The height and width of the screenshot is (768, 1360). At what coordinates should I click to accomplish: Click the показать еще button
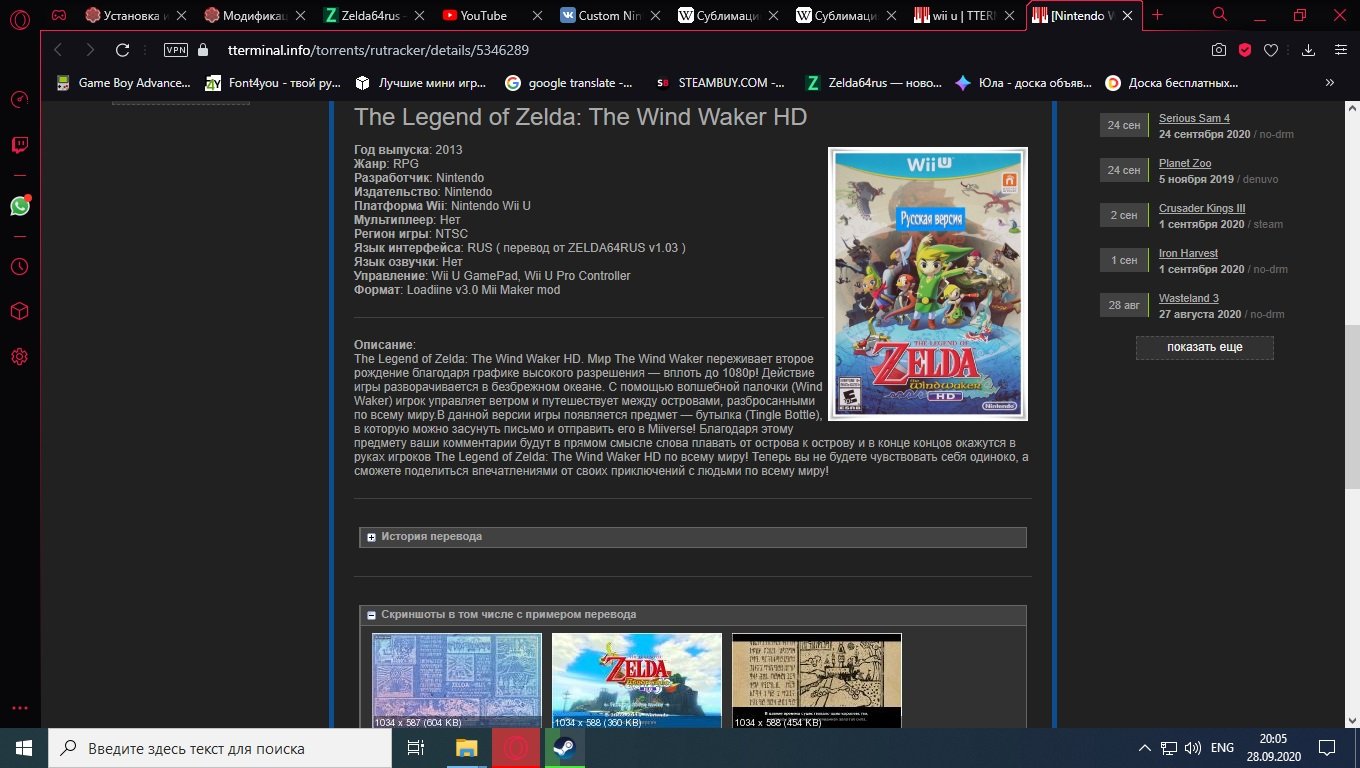[1205, 347]
